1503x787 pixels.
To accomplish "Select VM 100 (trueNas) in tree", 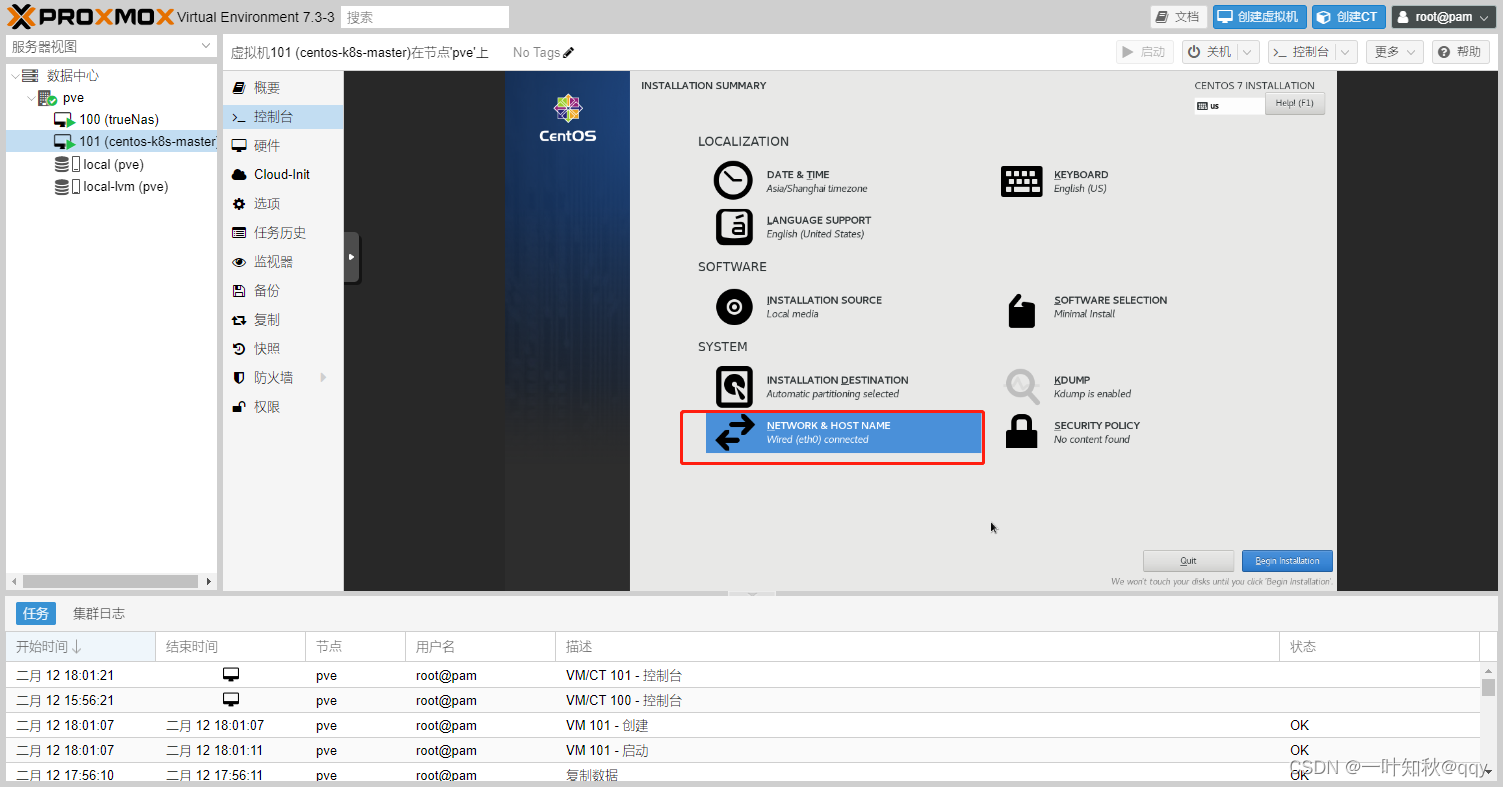I will (118, 120).
